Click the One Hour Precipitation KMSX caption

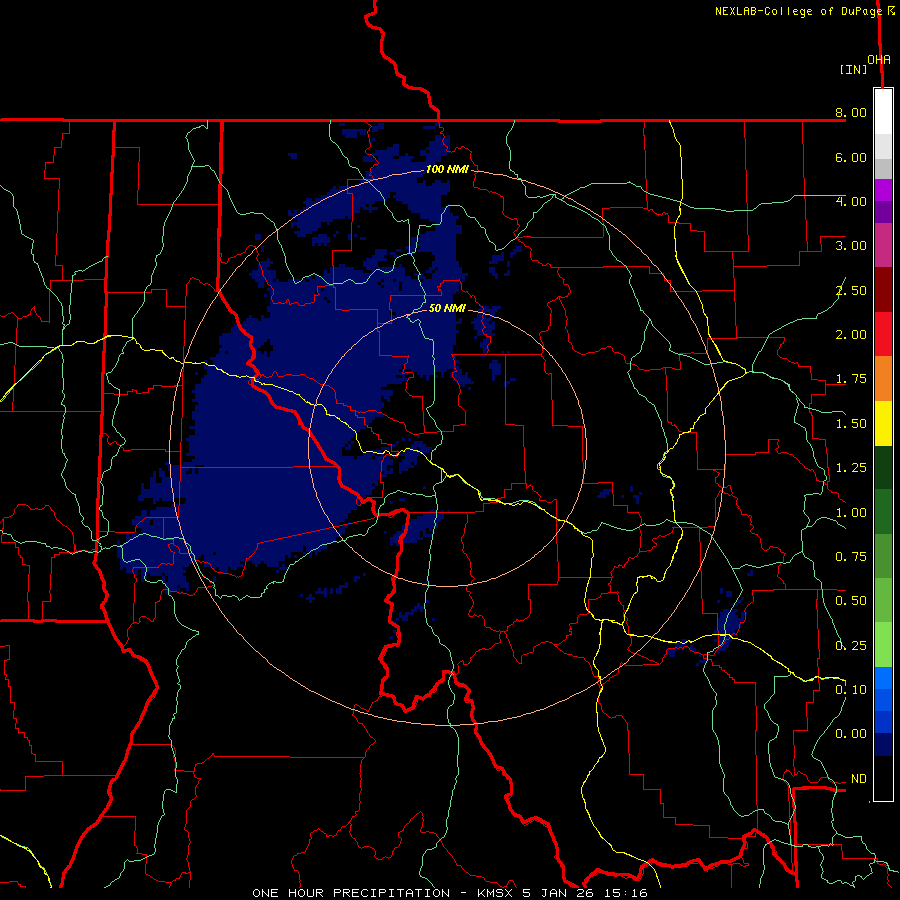(450, 893)
